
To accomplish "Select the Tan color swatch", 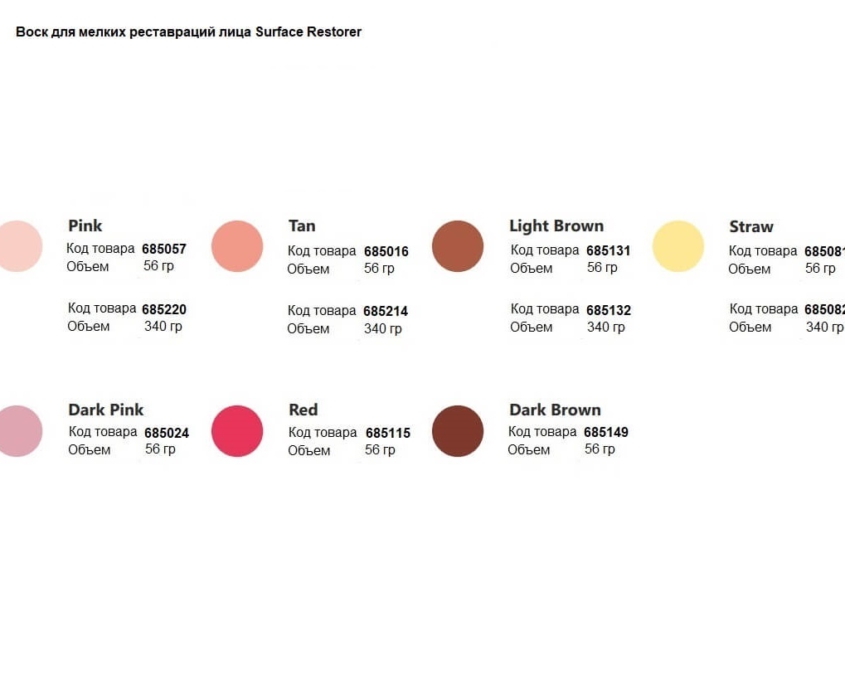I will pyautogui.click(x=237, y=246).
